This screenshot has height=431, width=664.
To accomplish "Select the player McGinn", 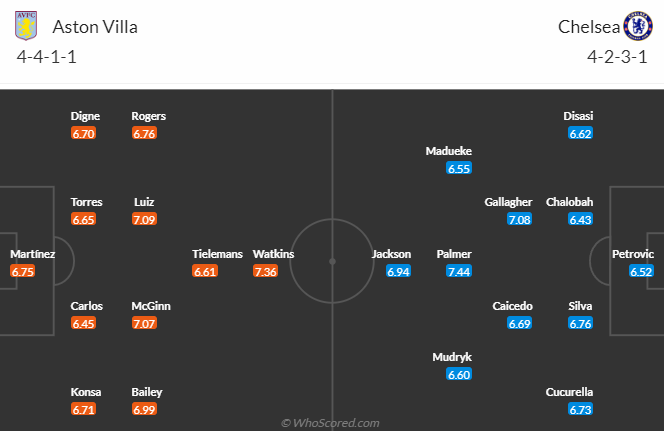I will [x=150, y=306].
